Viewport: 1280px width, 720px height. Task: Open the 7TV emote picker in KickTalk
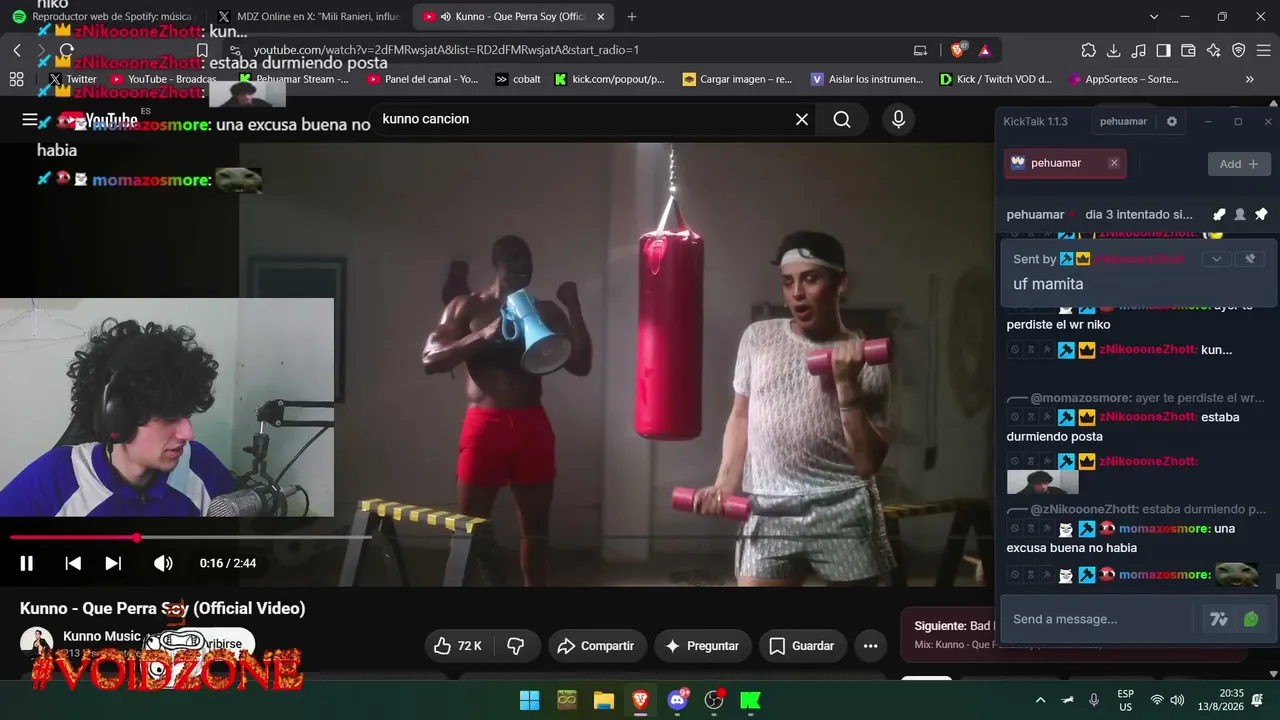(x=1218, y=619)
